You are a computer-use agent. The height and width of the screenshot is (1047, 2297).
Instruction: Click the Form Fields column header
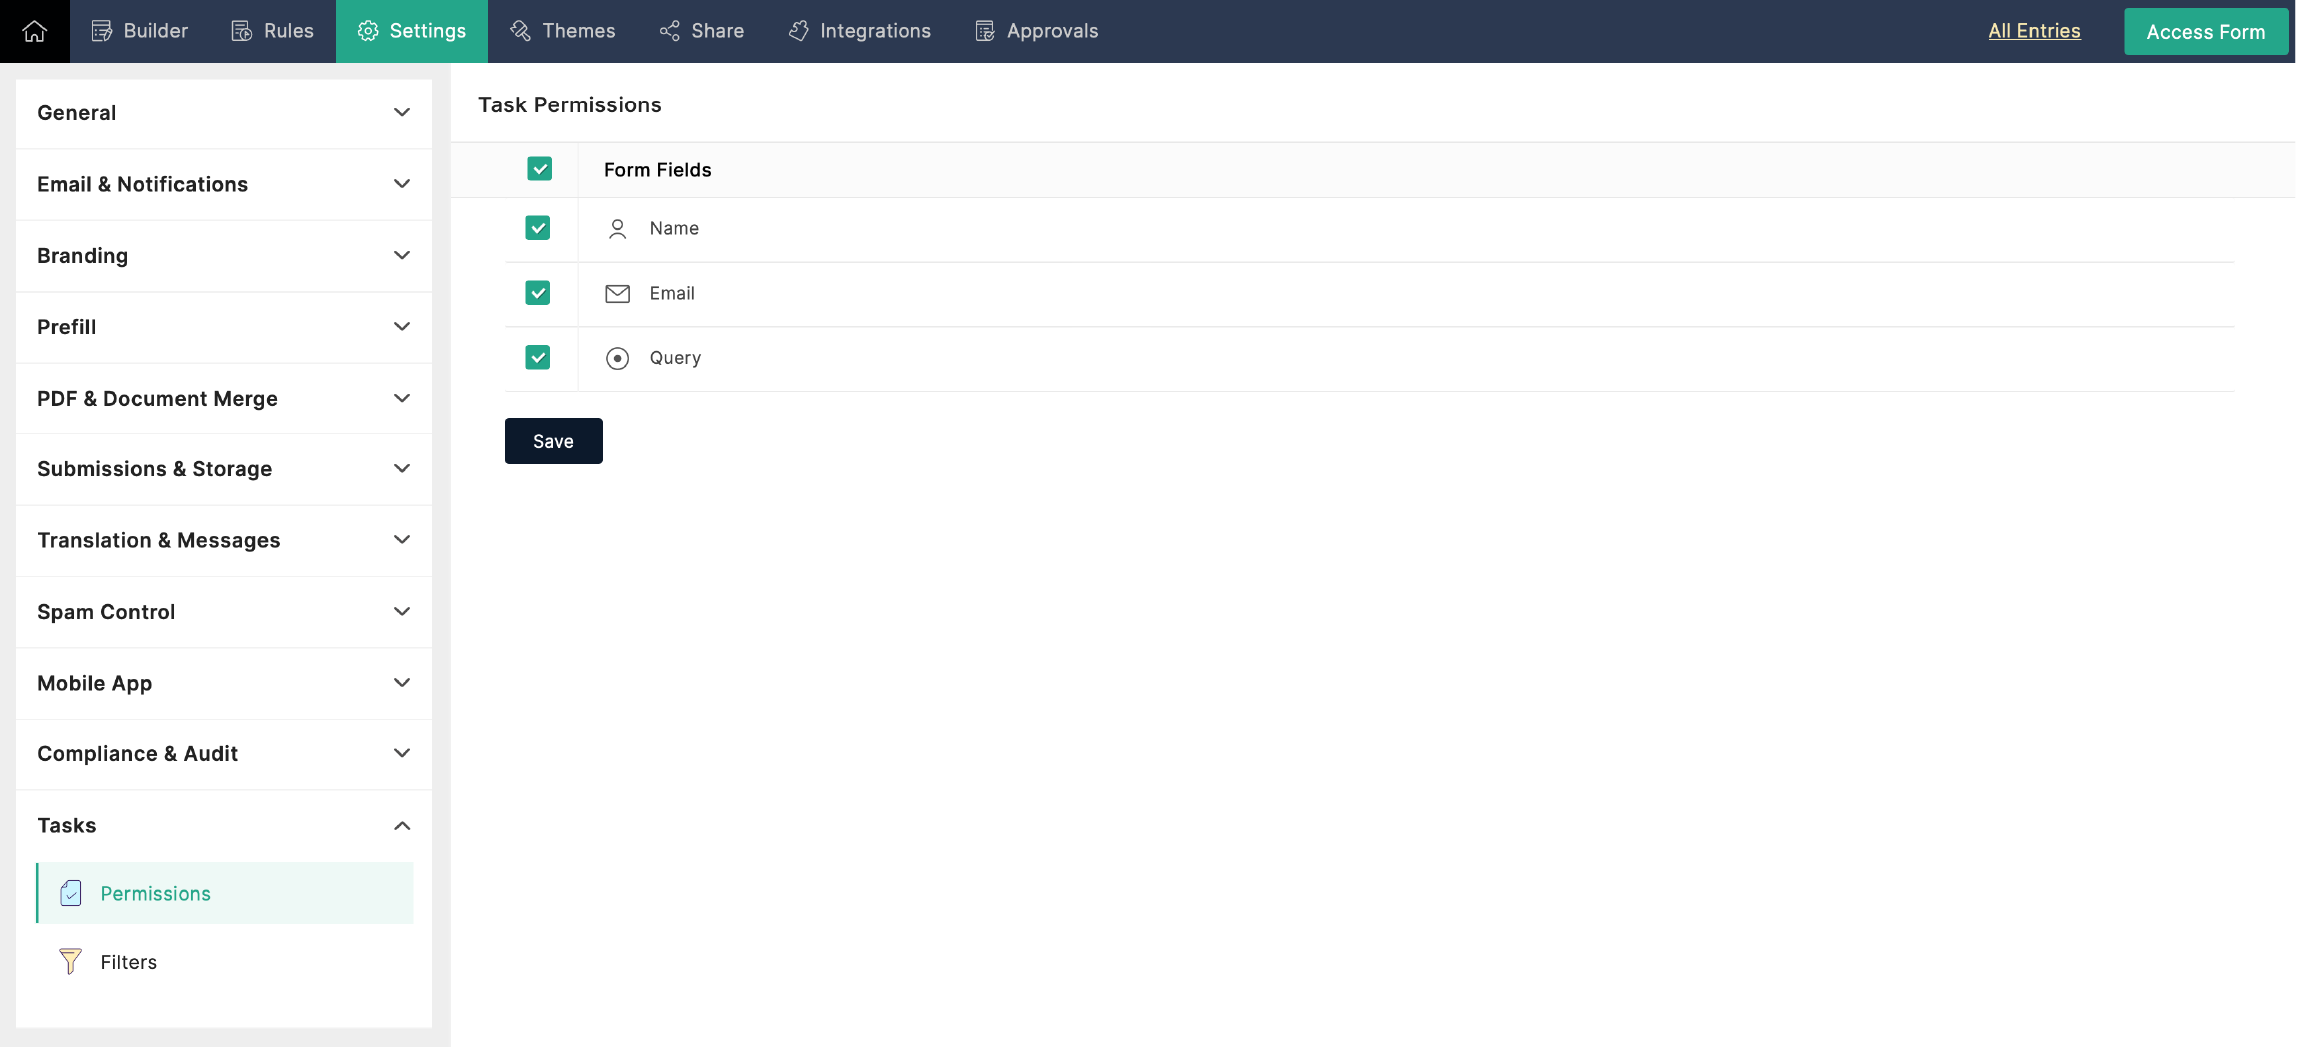pyautogui.click(x=658, y=170)
